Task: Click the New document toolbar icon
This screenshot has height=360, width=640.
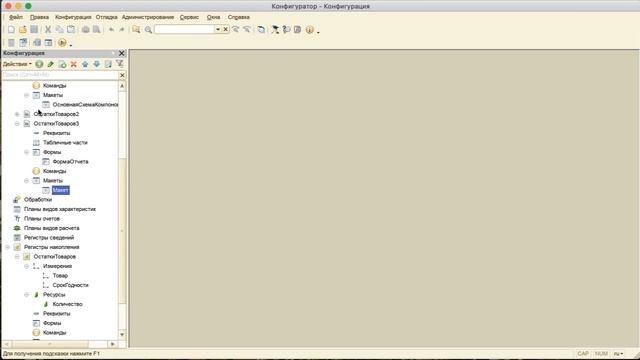Action: tap(11, 29)
